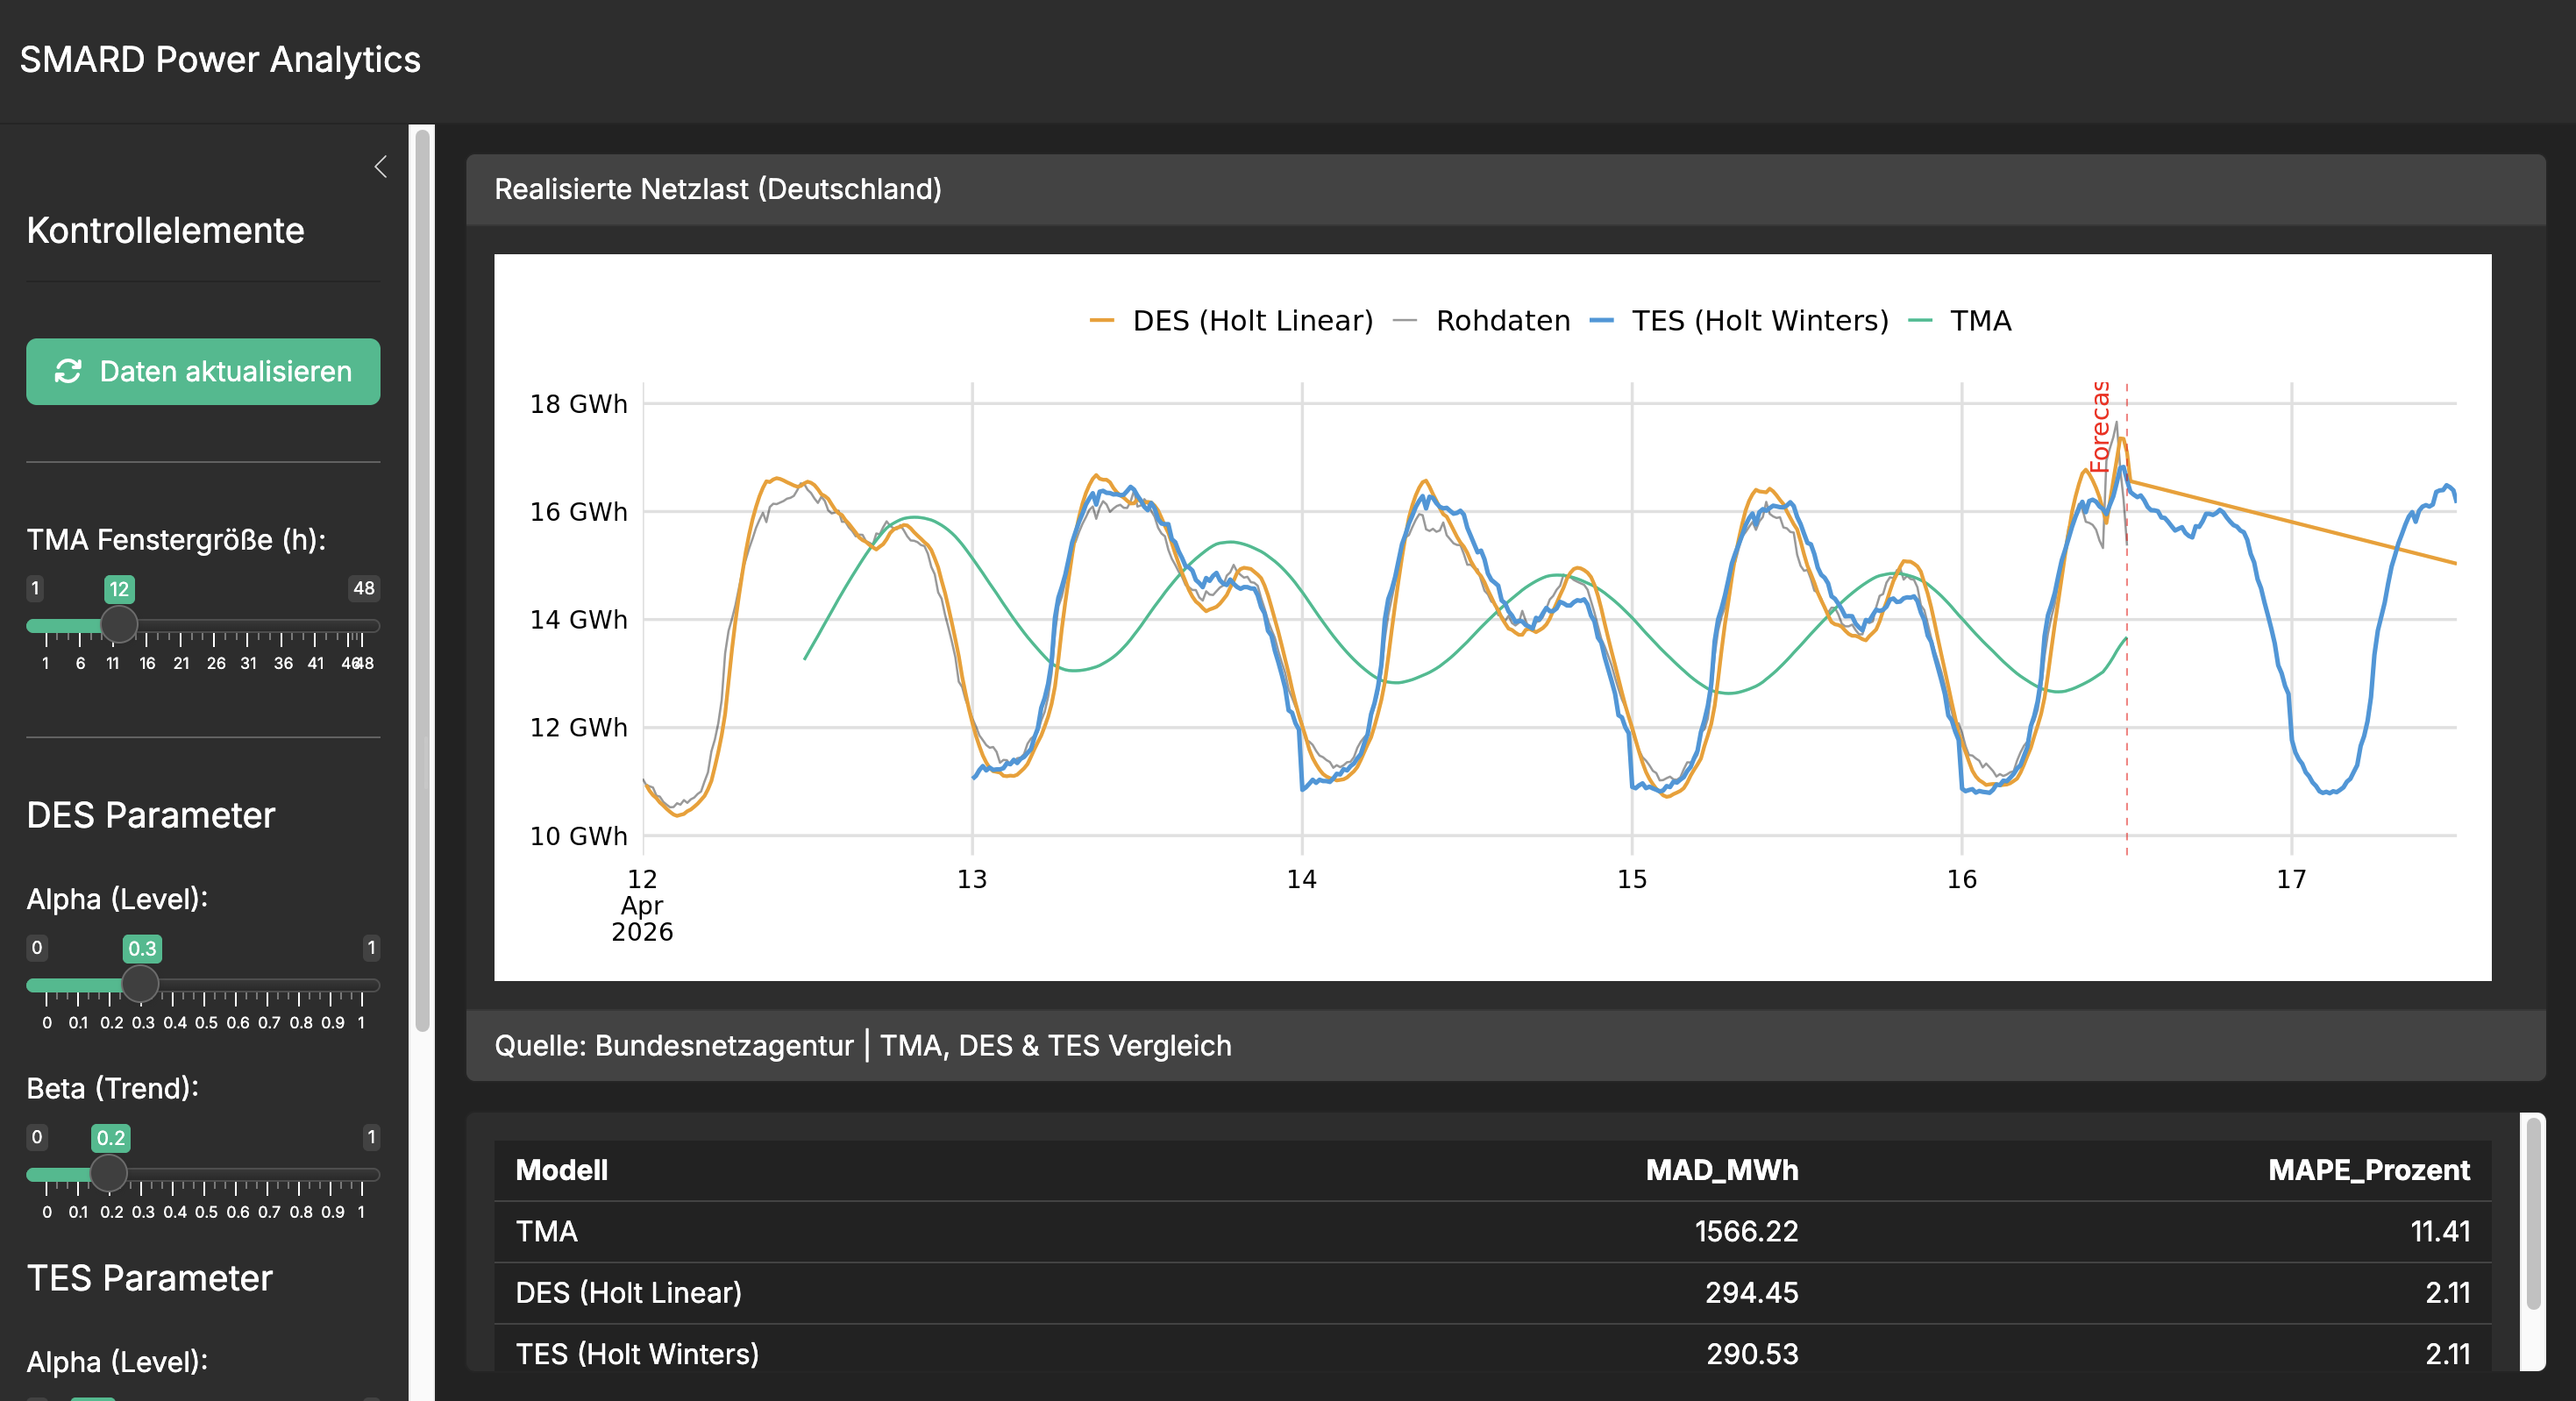Click the red Forecast marker line

point(2127,620)
